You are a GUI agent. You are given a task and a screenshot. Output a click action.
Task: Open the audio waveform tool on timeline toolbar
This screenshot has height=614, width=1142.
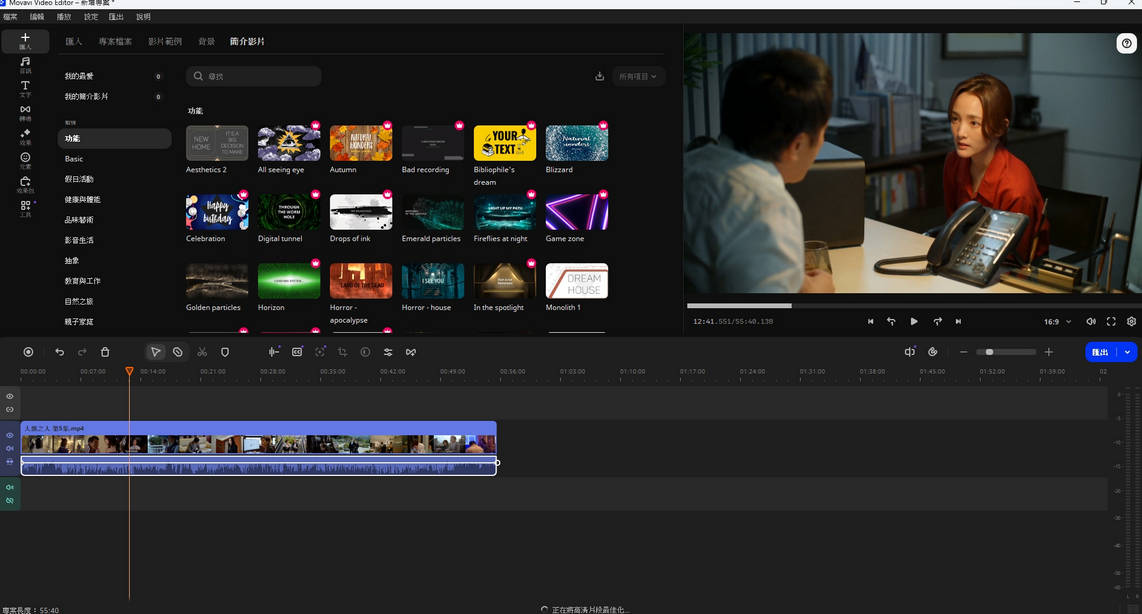click(x=274, y=352)
